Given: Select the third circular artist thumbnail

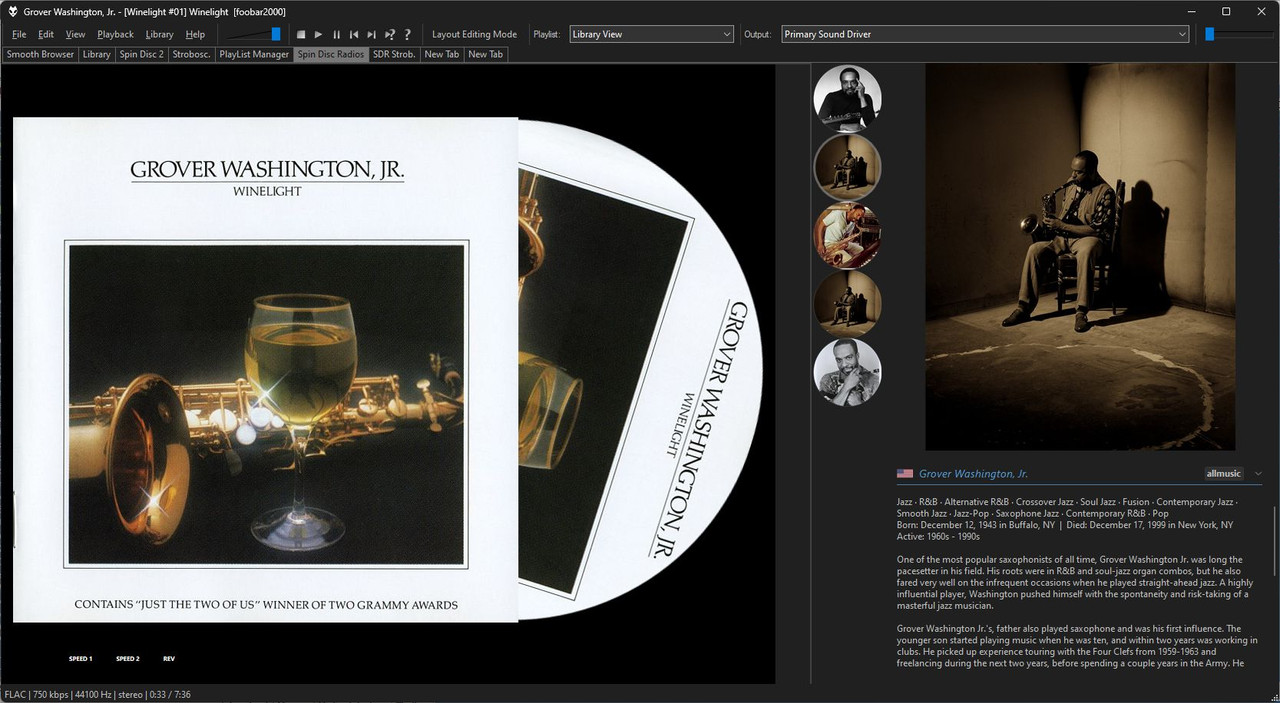Looking at the screenshot, I should pos(847,236).
